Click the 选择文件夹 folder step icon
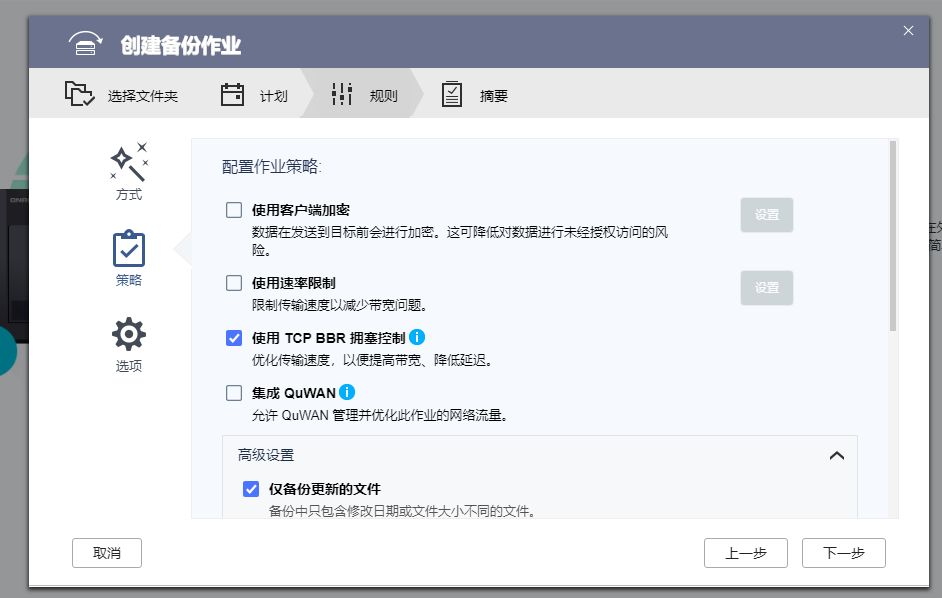Viewport: 942px width, 598px height. pos(79,93)
